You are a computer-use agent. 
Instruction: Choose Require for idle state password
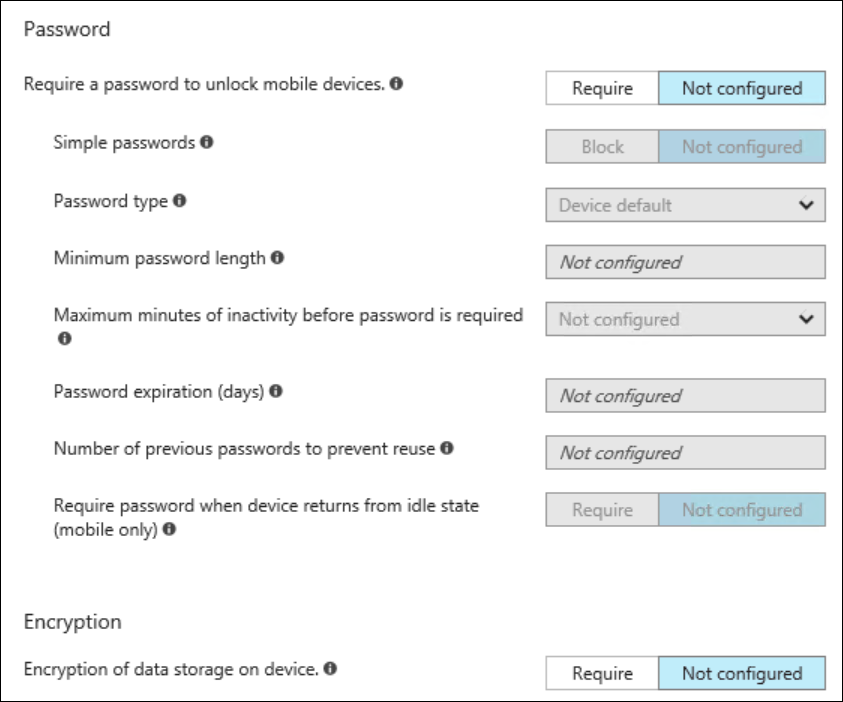tap(602, 510)
